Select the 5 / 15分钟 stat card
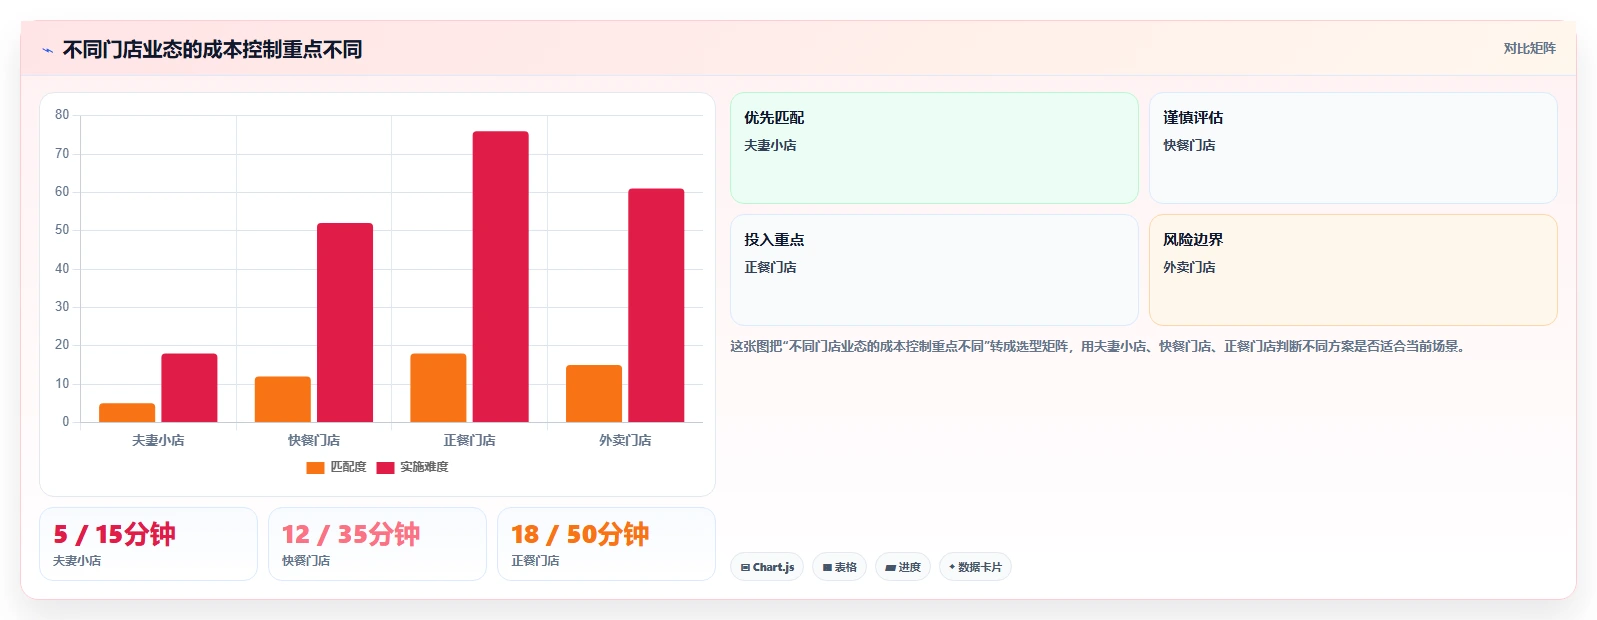 coord(148,544)
